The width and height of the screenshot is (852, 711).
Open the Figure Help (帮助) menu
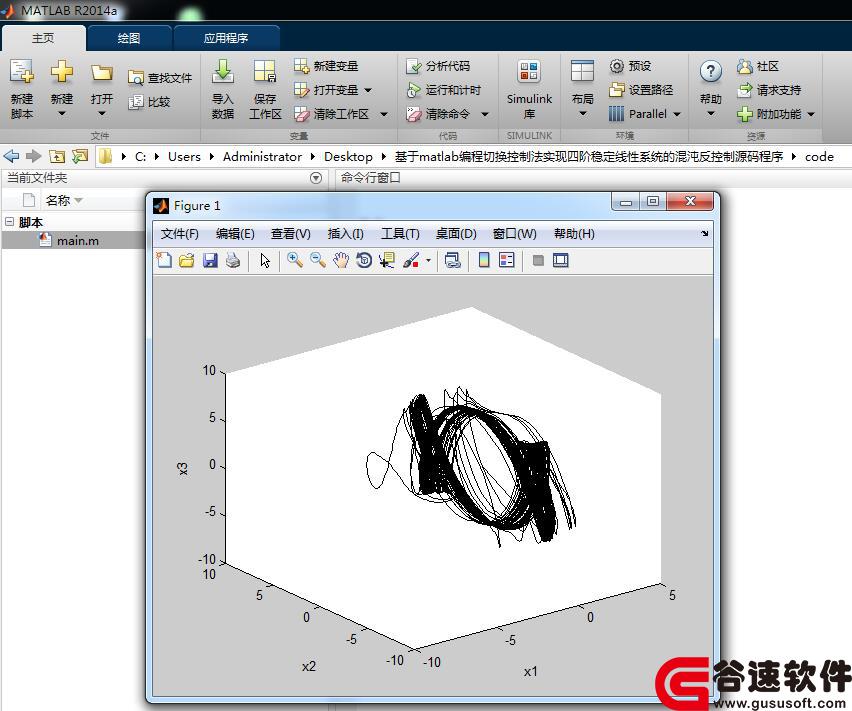pyautogui.click(x=574, y=234)
